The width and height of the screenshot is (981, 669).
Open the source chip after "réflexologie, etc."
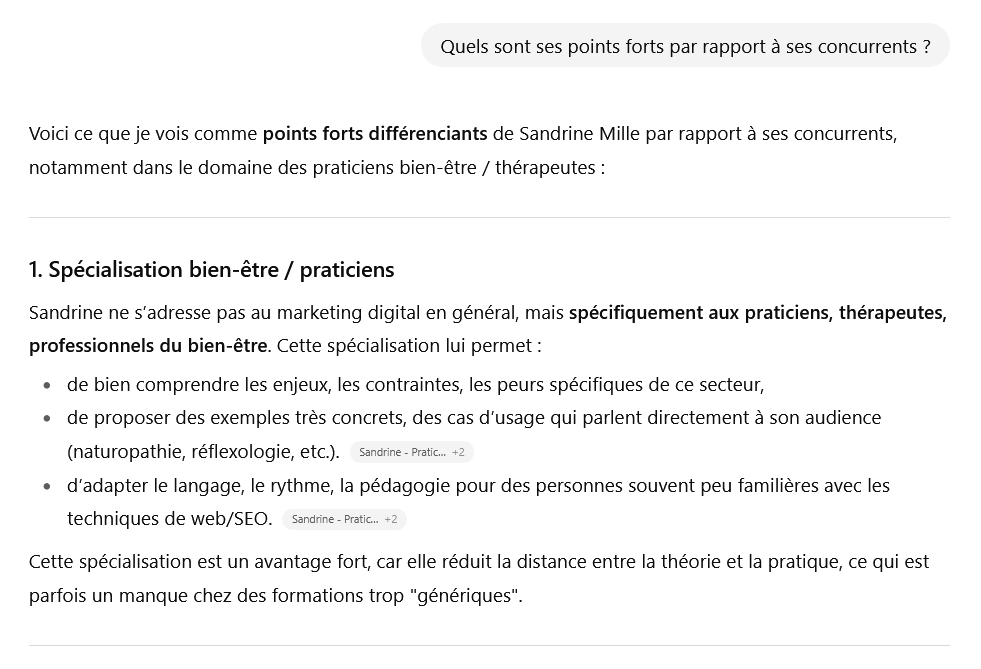401,452
